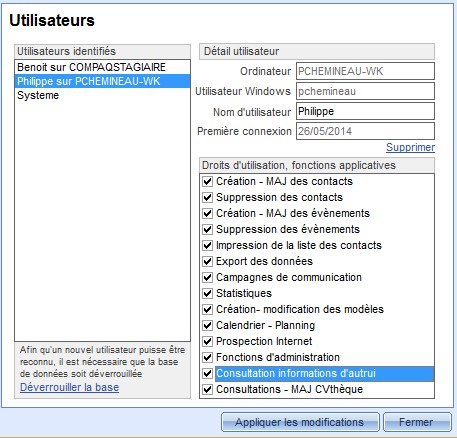Select the Systeme user entry
This screenshot has width=457, height=438.
coord(102,95)
